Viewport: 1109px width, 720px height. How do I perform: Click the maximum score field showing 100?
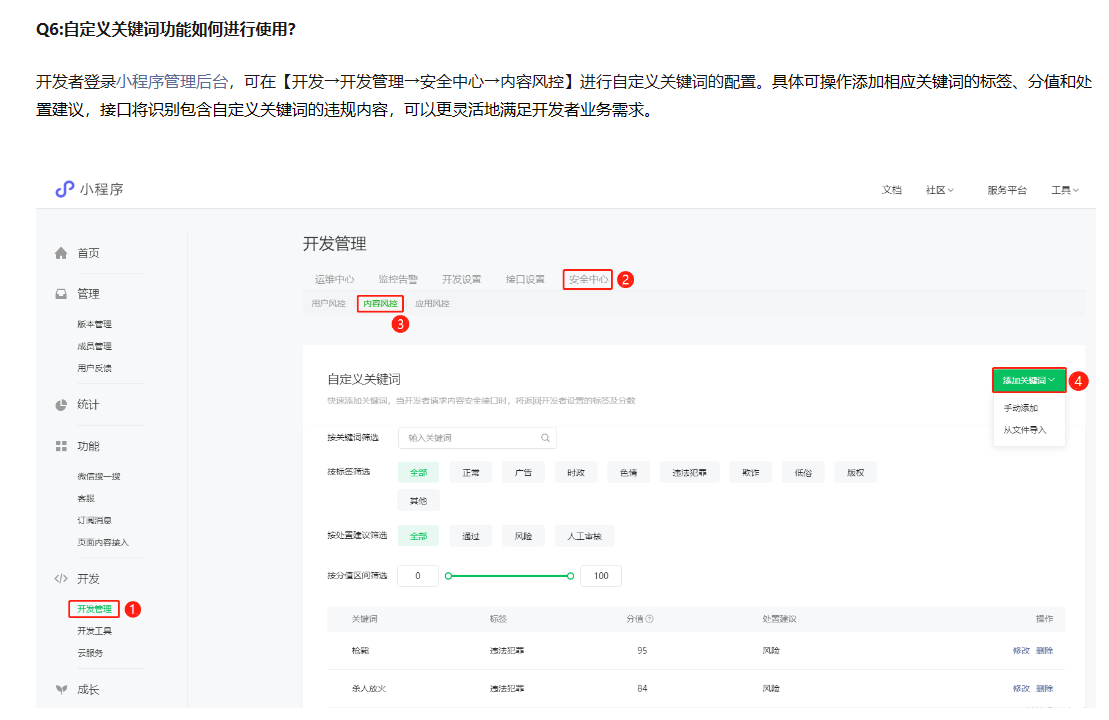point(601,576)
